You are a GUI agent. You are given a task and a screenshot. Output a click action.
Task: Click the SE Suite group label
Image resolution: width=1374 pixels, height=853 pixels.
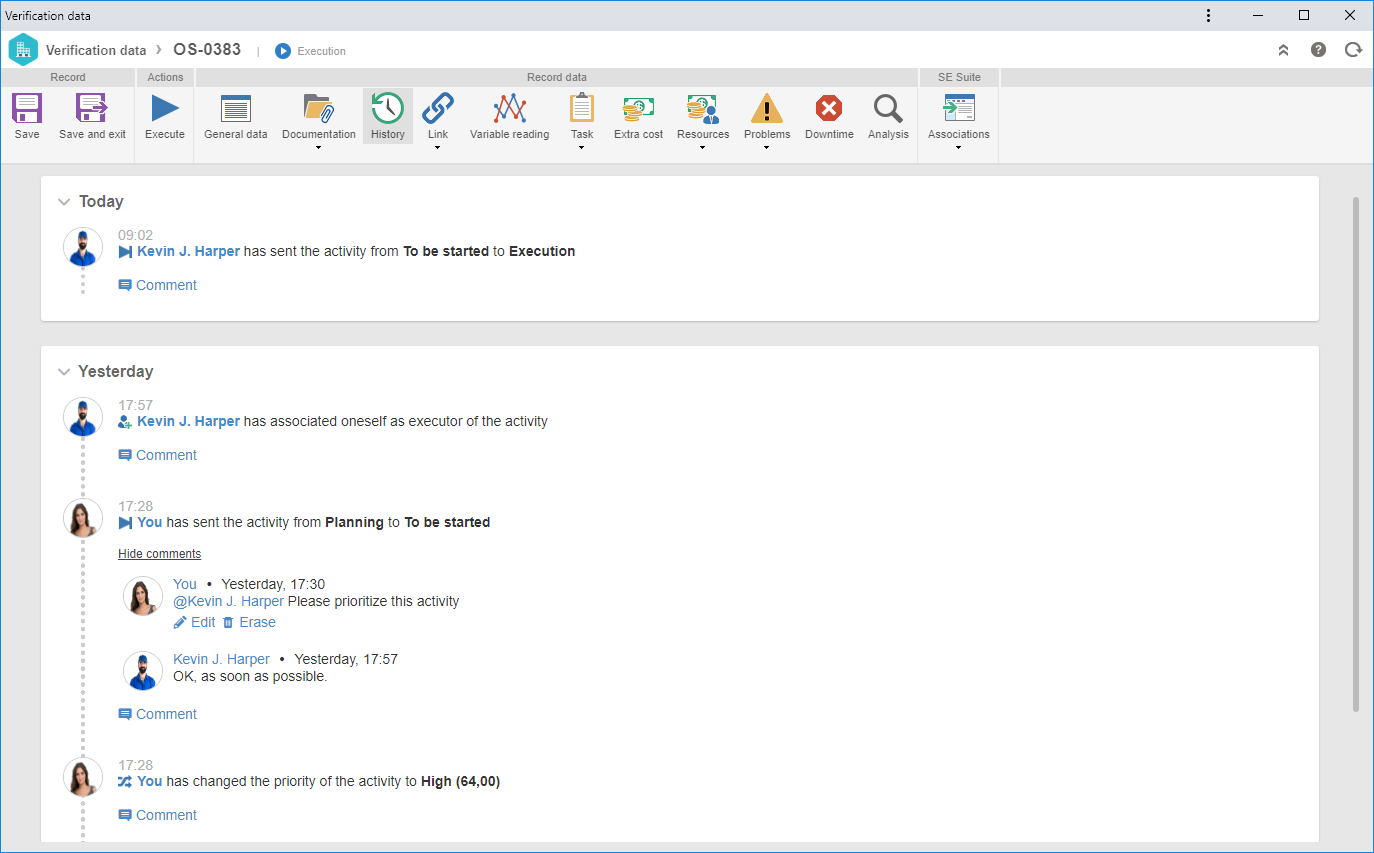click(x=959, y=77)
